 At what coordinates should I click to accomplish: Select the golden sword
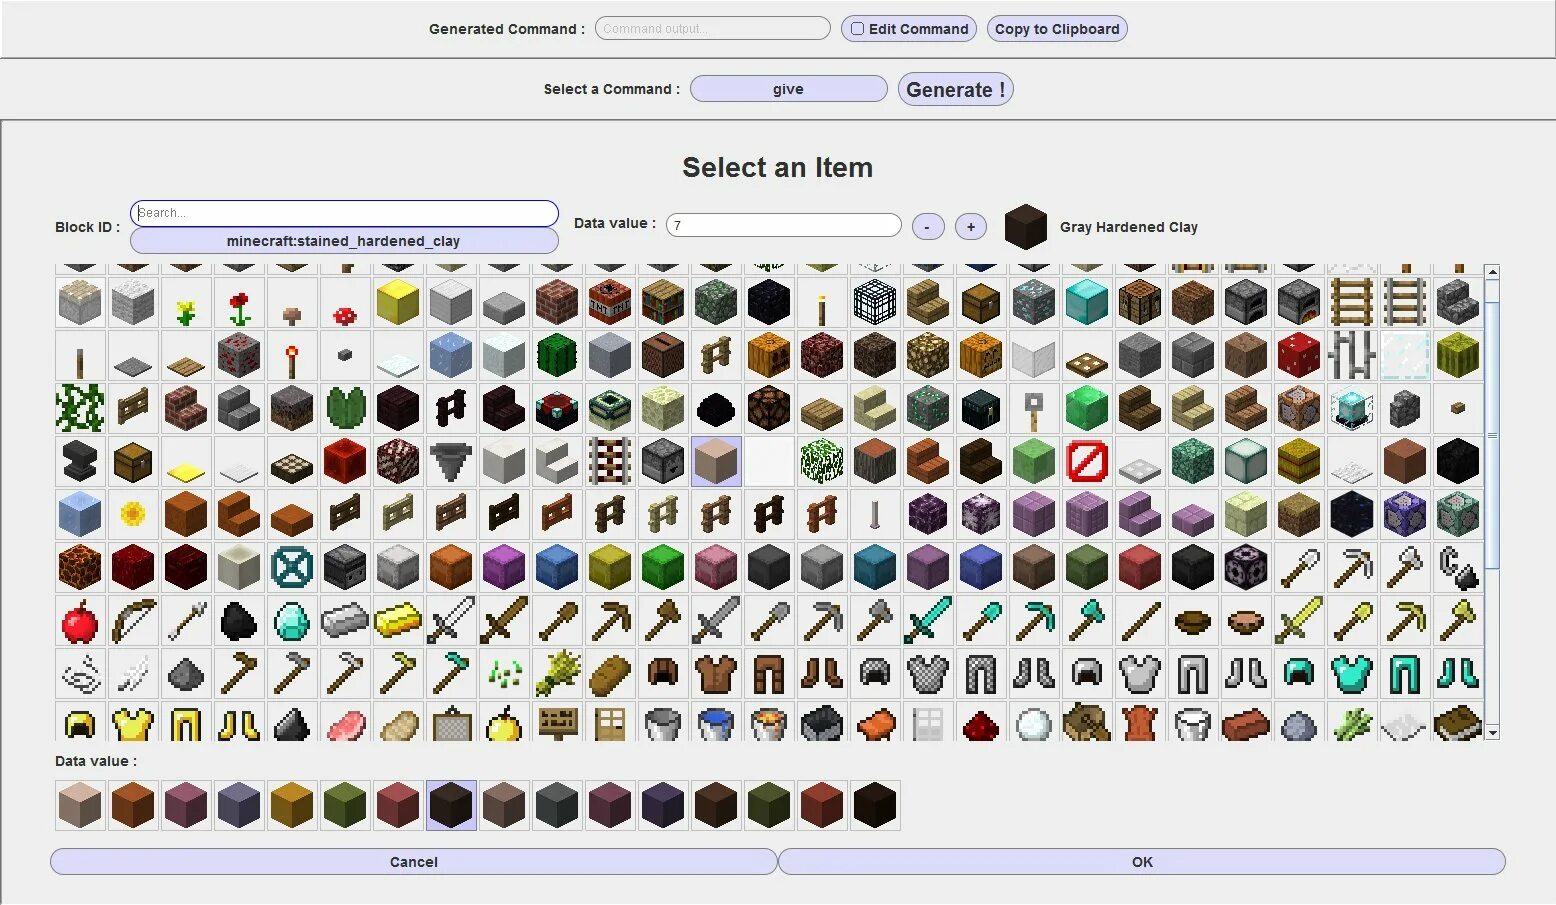[1299, 621]
